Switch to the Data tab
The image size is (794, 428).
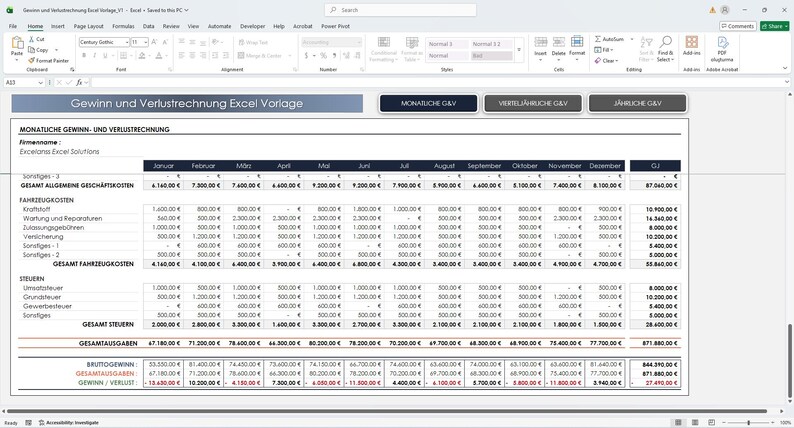148,26
